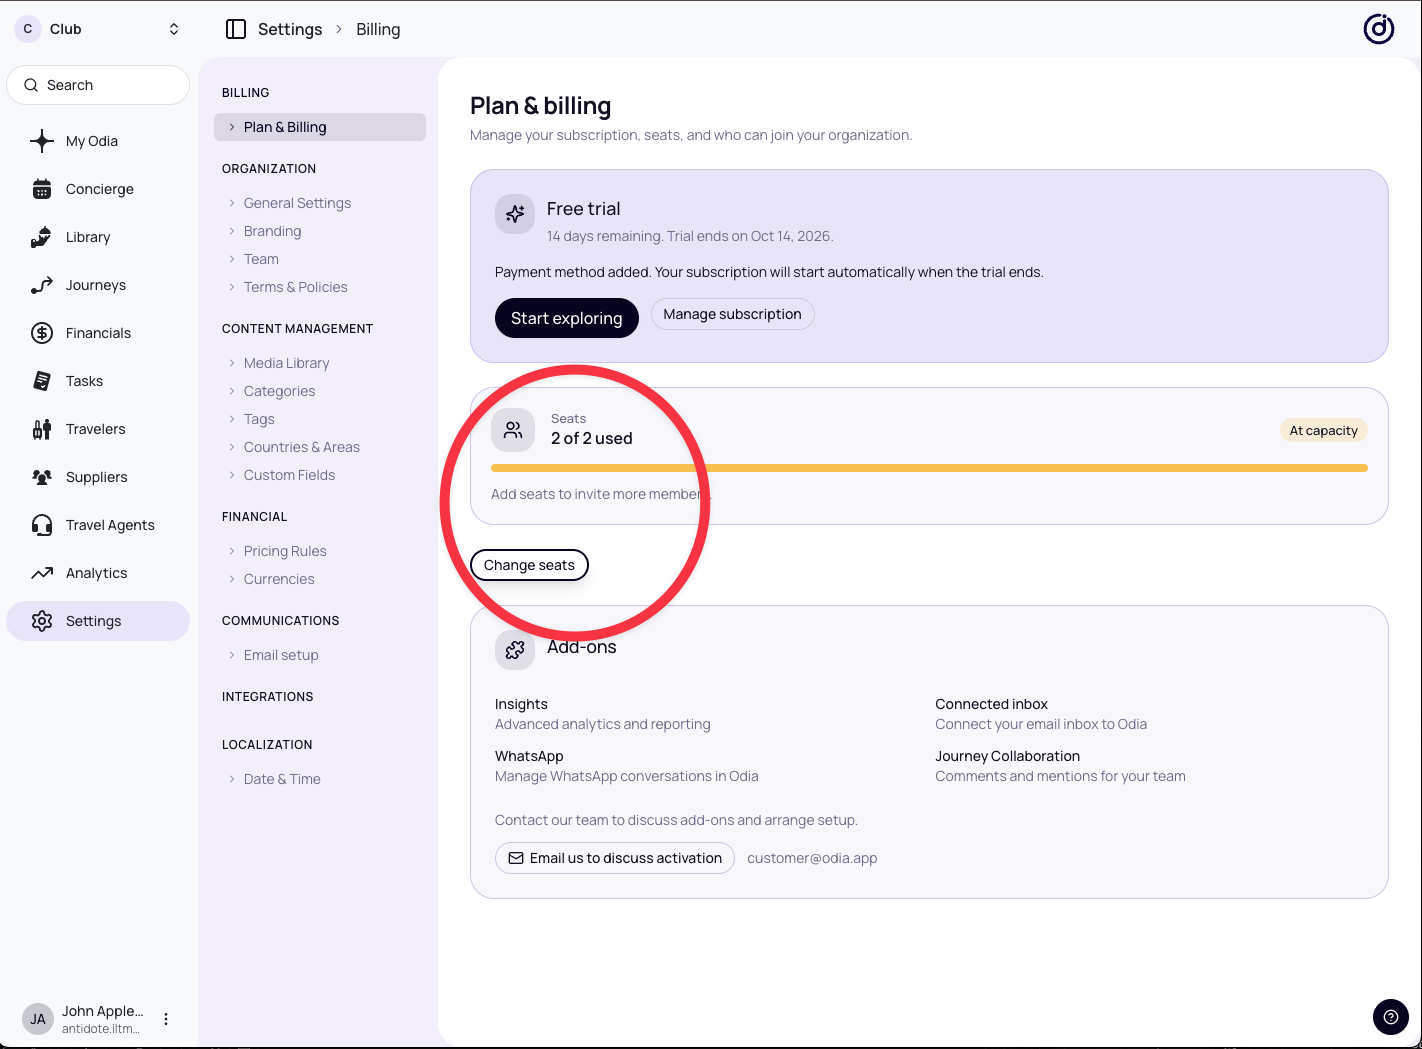Screen dimensions: 1422x1049
Task: Click the John Apple user name
Action: (103, 1011)
